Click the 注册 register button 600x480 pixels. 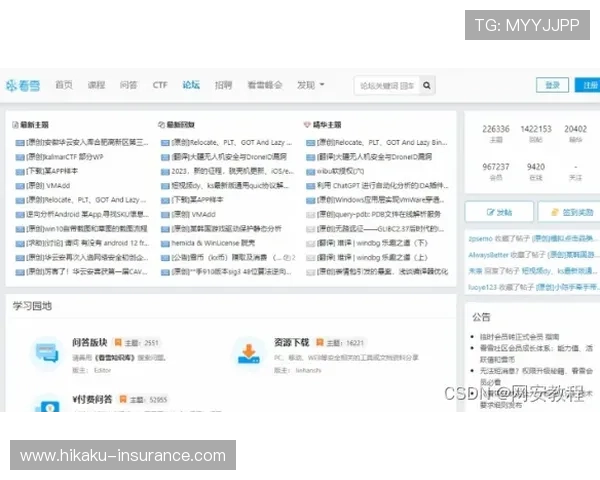click(x=587, y=85)
